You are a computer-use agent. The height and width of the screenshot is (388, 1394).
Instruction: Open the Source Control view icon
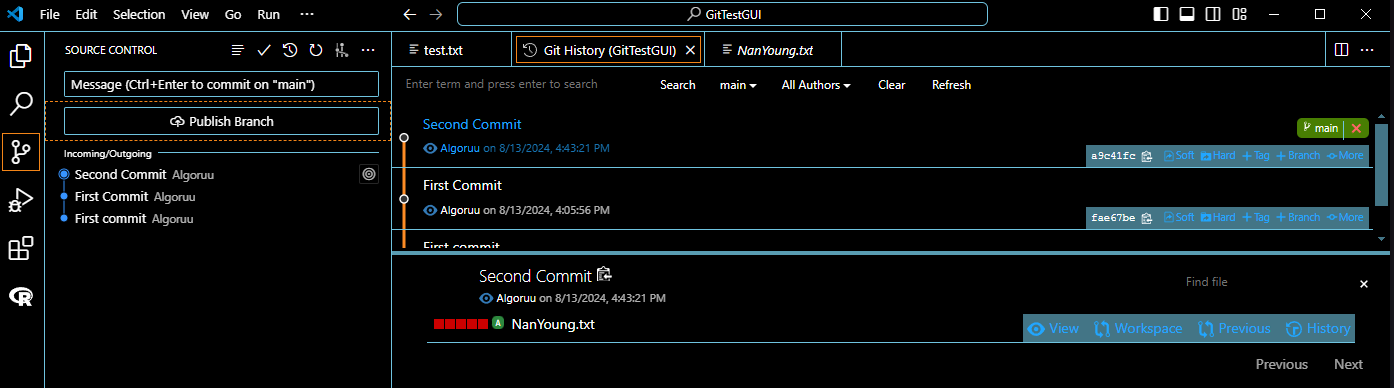pyautogui.click(x=21, y=152)
